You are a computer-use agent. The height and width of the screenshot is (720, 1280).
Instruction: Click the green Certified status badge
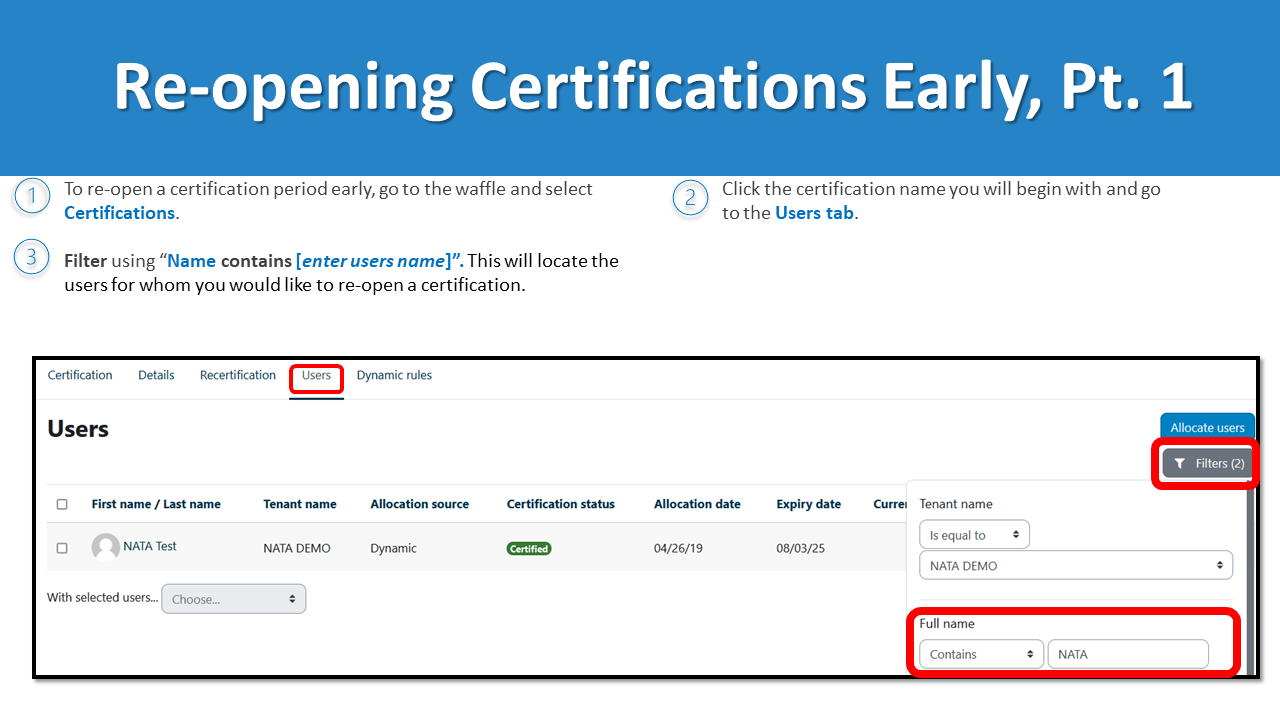[529, 548]
